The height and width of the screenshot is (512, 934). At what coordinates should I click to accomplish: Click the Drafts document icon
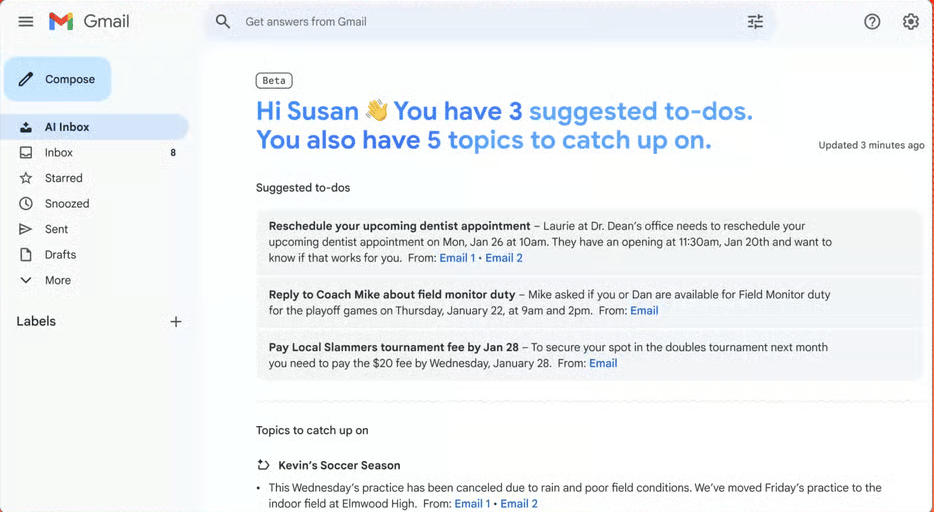click(x=26, y=255)
